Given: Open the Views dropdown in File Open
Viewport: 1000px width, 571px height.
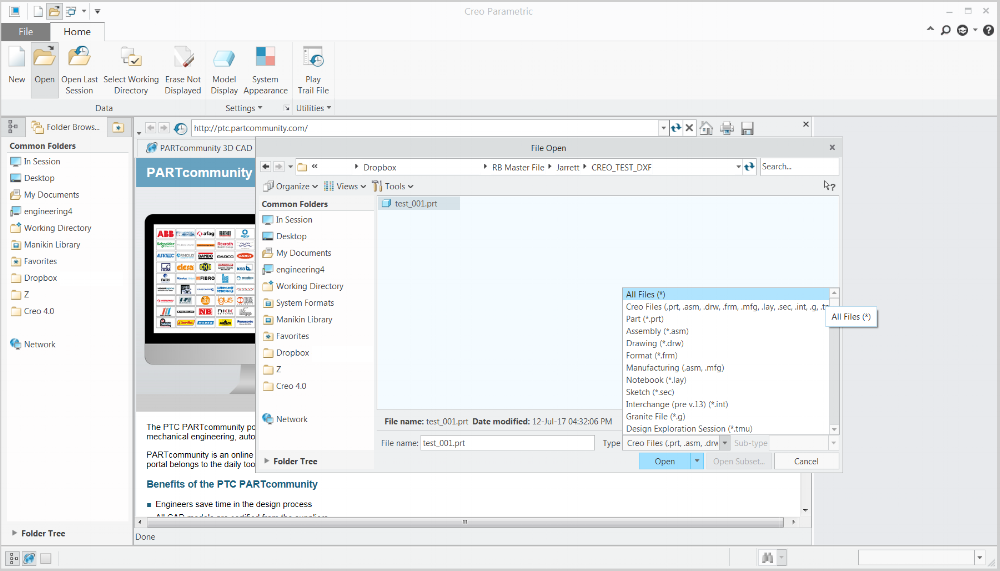Looking at the screenshot, I should [344, 186].
